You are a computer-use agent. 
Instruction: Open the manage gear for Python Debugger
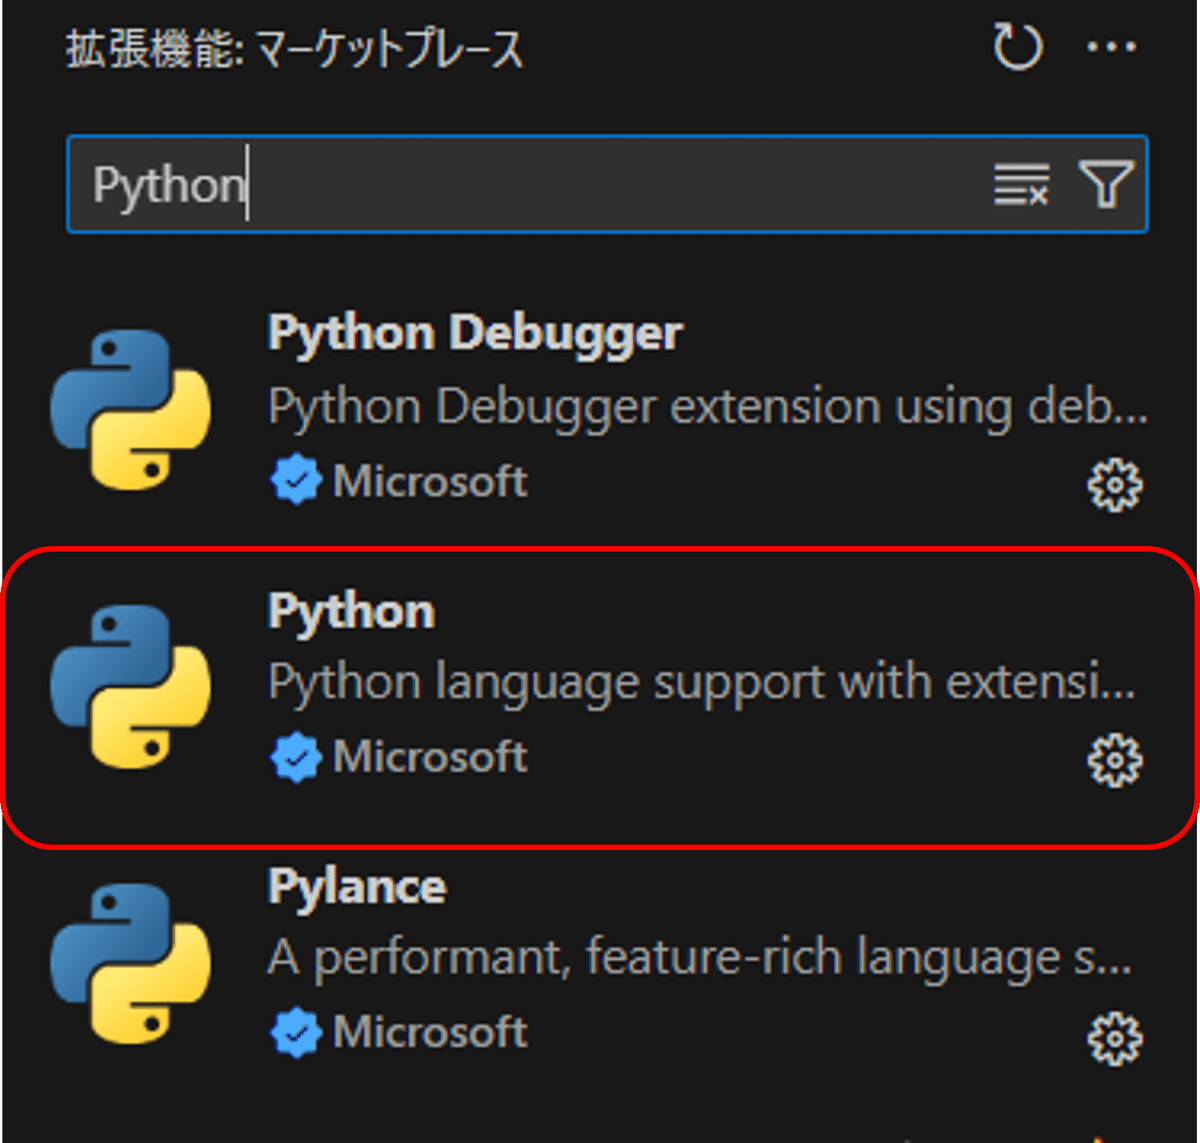(x=1115, y=484)
